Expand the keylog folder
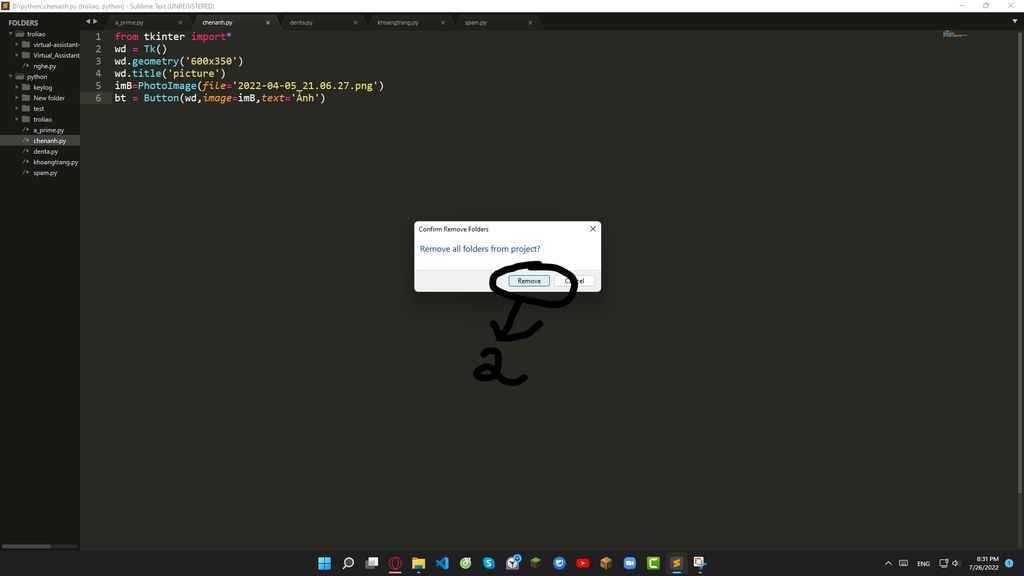1024x576 pixels. coord(17,87)
